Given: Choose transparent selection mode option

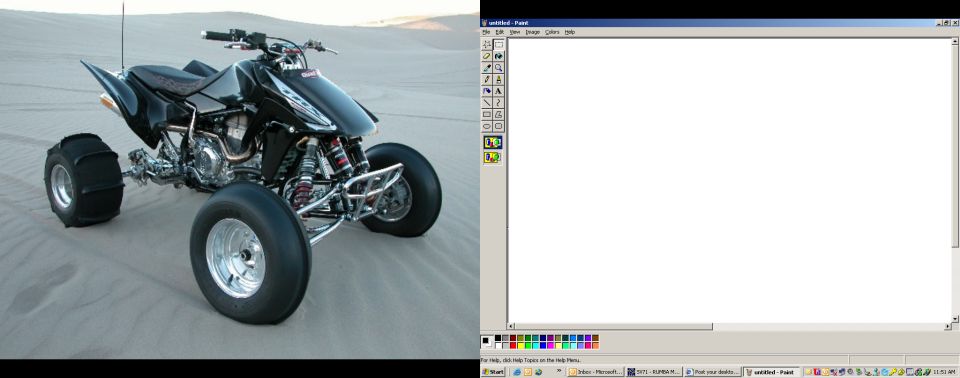Looking at the screenshot, I should [492, 157].
